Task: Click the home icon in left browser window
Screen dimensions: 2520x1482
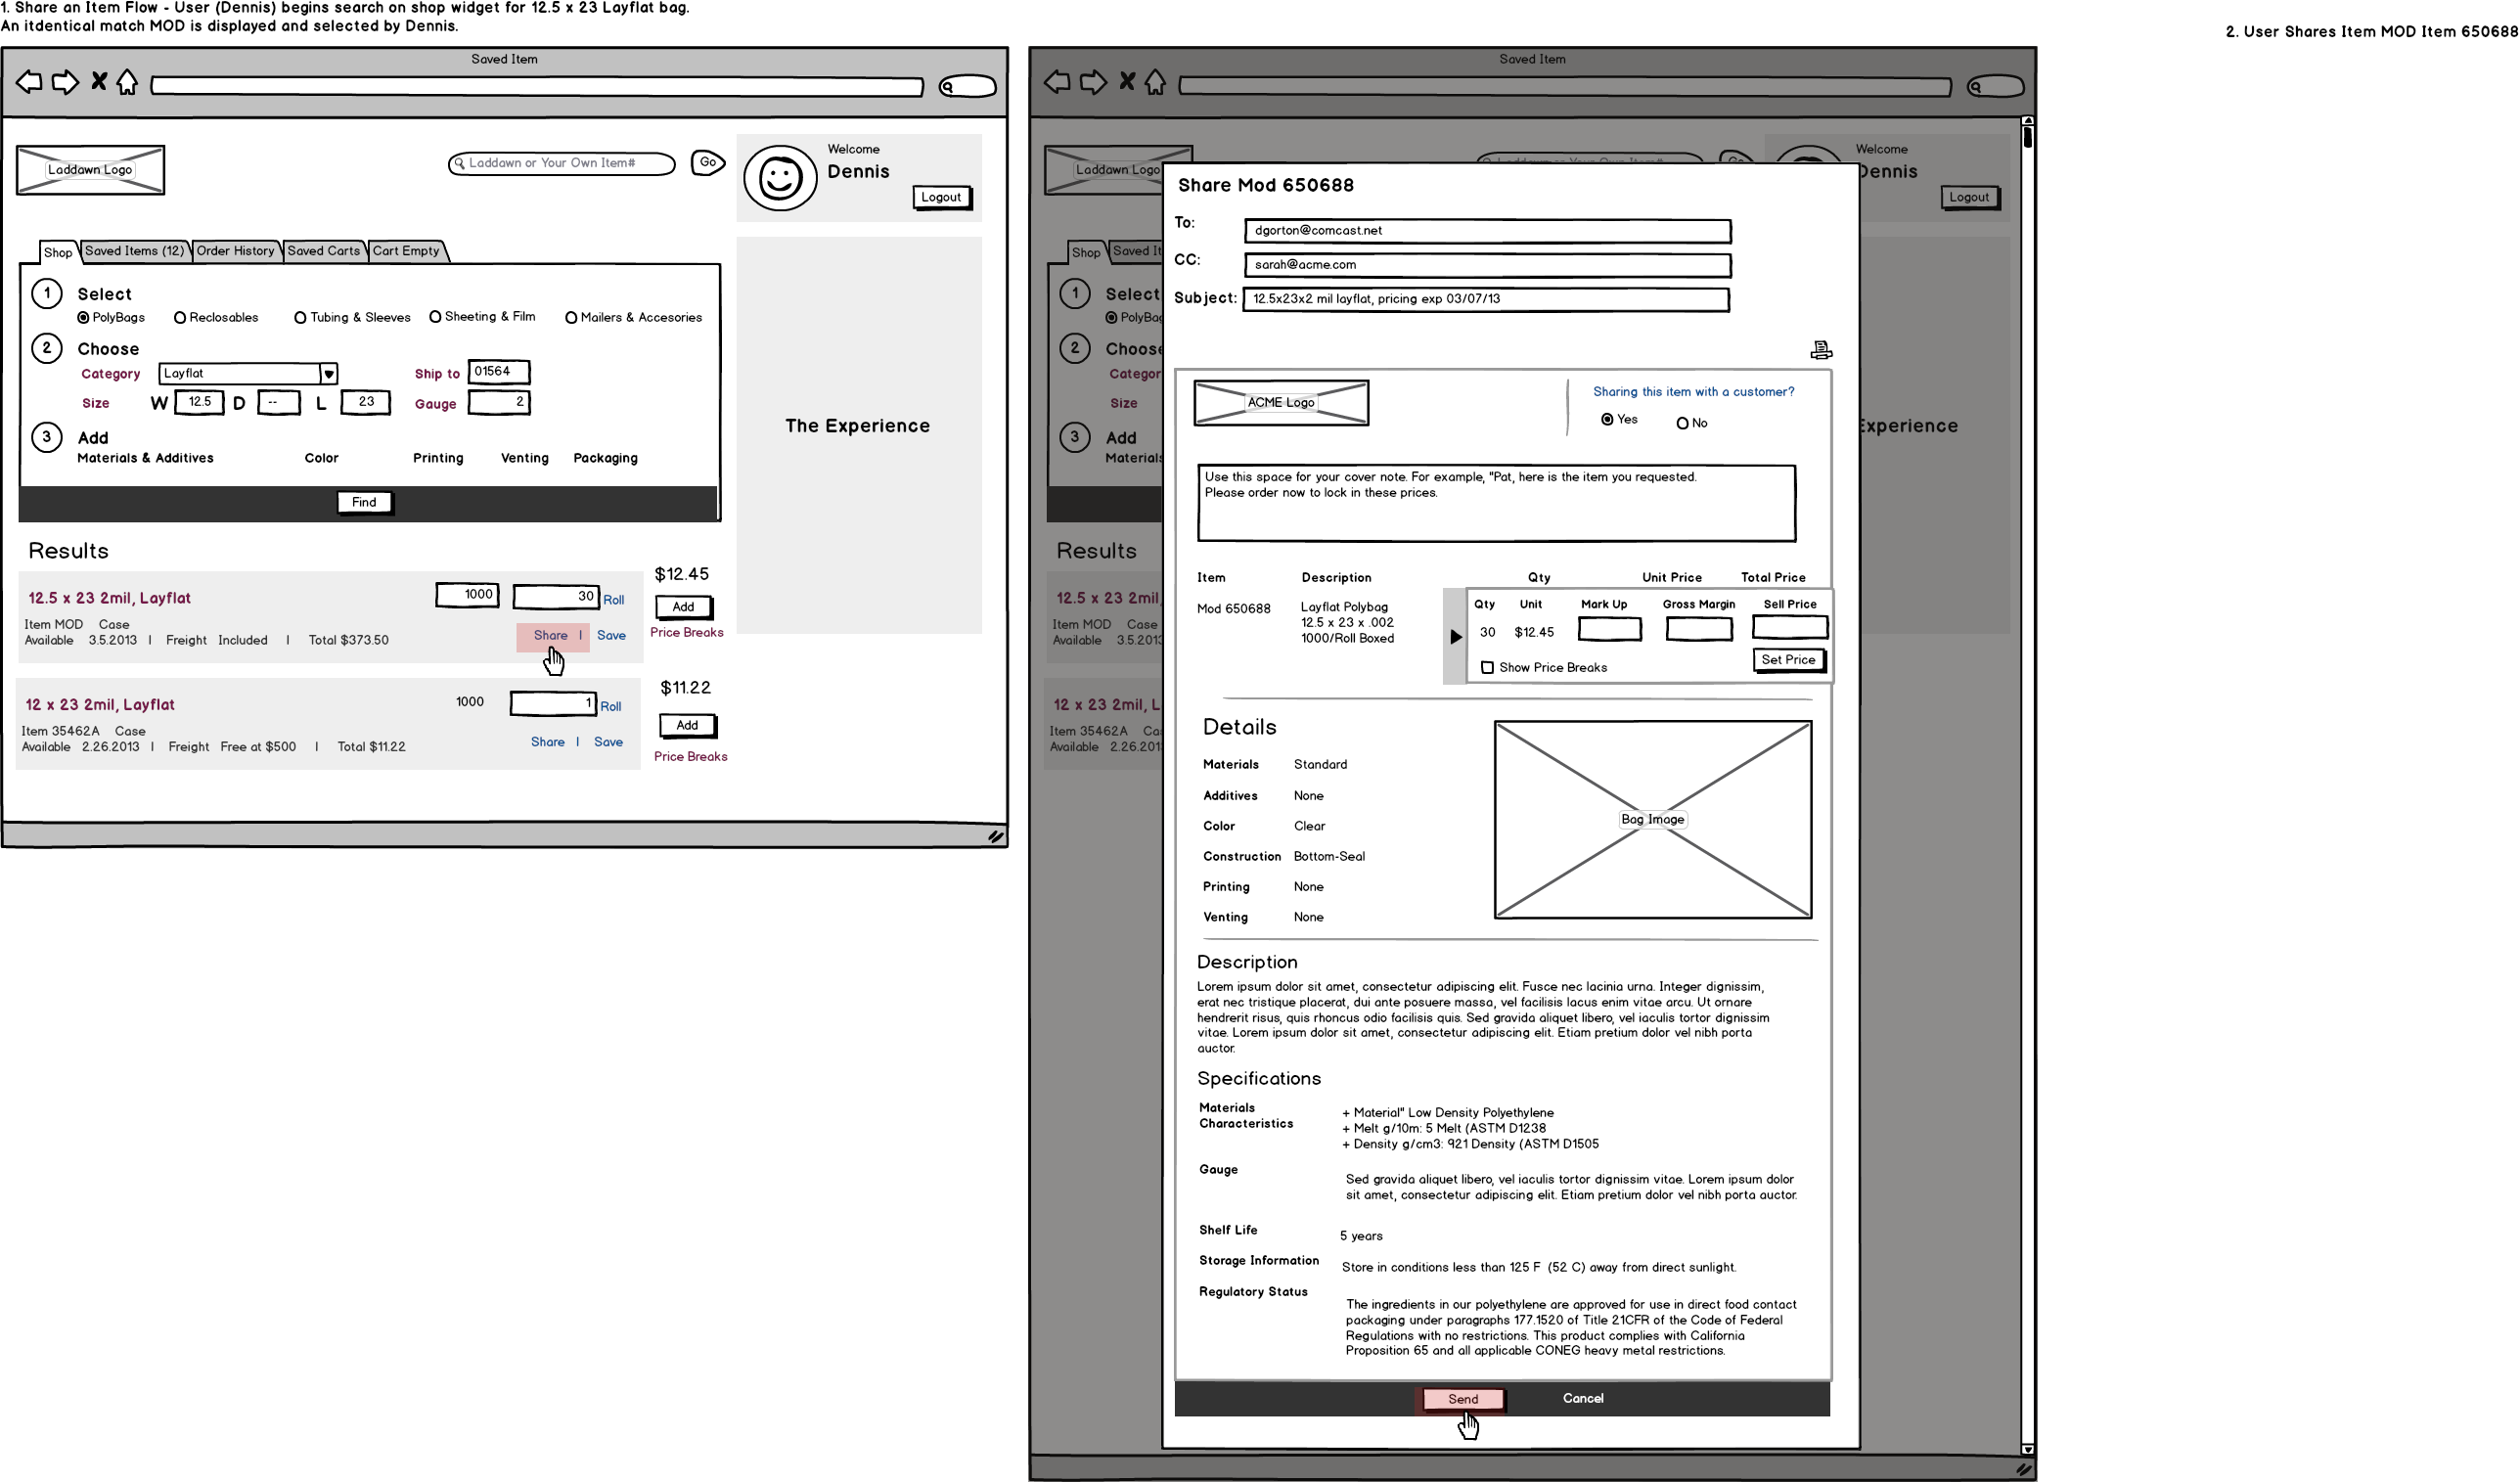Action: click(x=127, y=81)
